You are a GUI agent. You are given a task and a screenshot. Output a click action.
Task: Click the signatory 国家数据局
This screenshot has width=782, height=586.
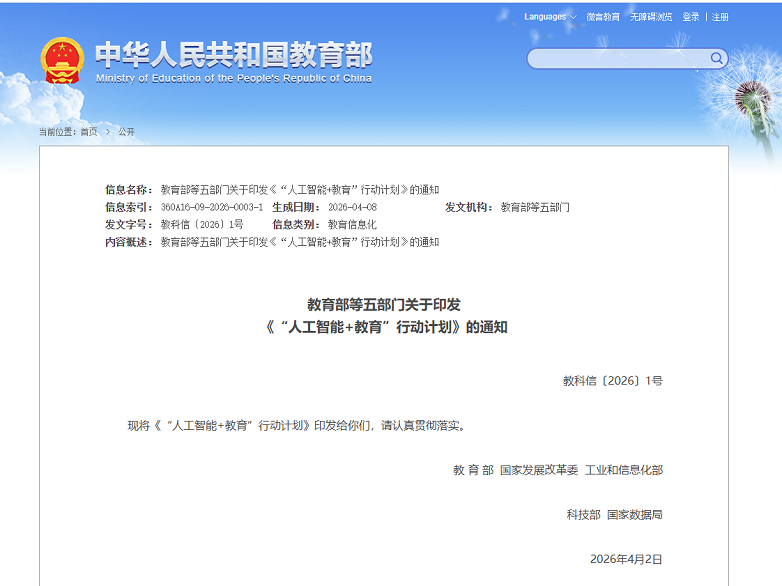tap(634, 515)
